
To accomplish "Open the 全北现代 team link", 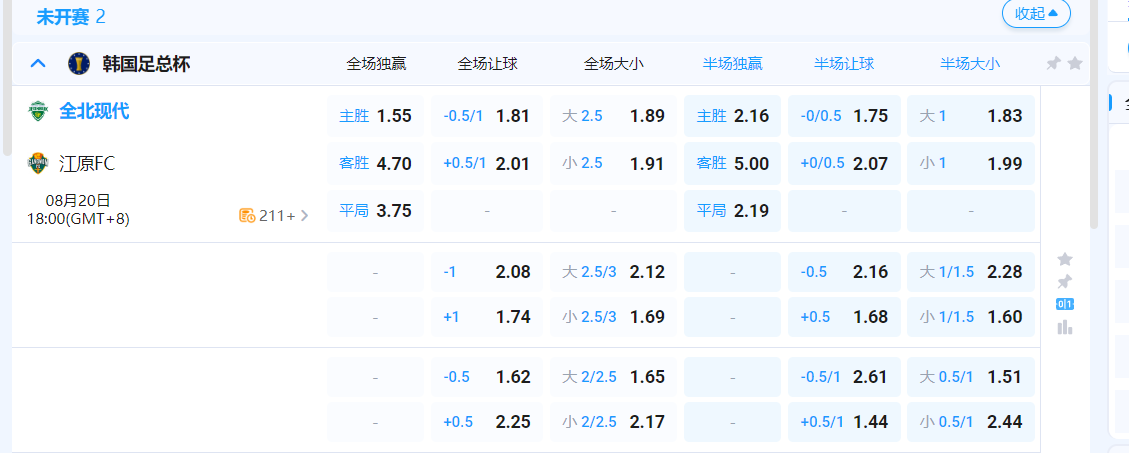I will [94, 111].
